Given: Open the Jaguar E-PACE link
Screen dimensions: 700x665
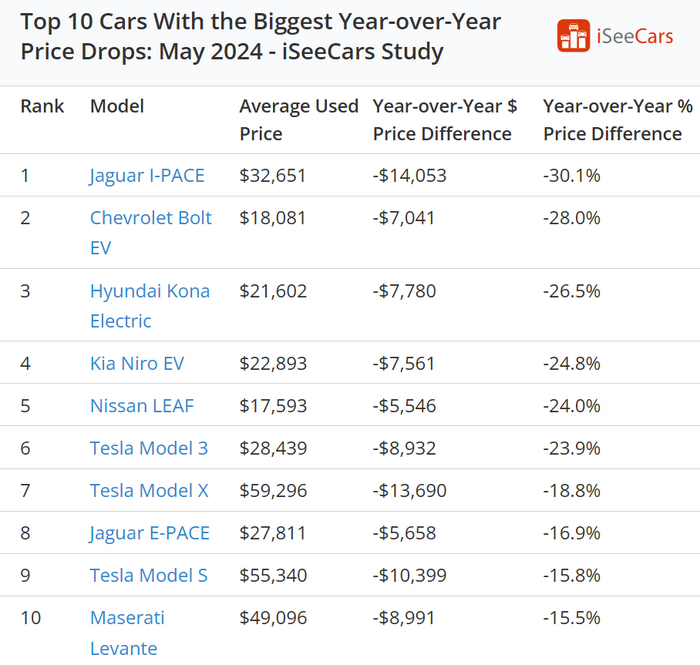Looking at the screenshot, I should click(x=150, y=533).
